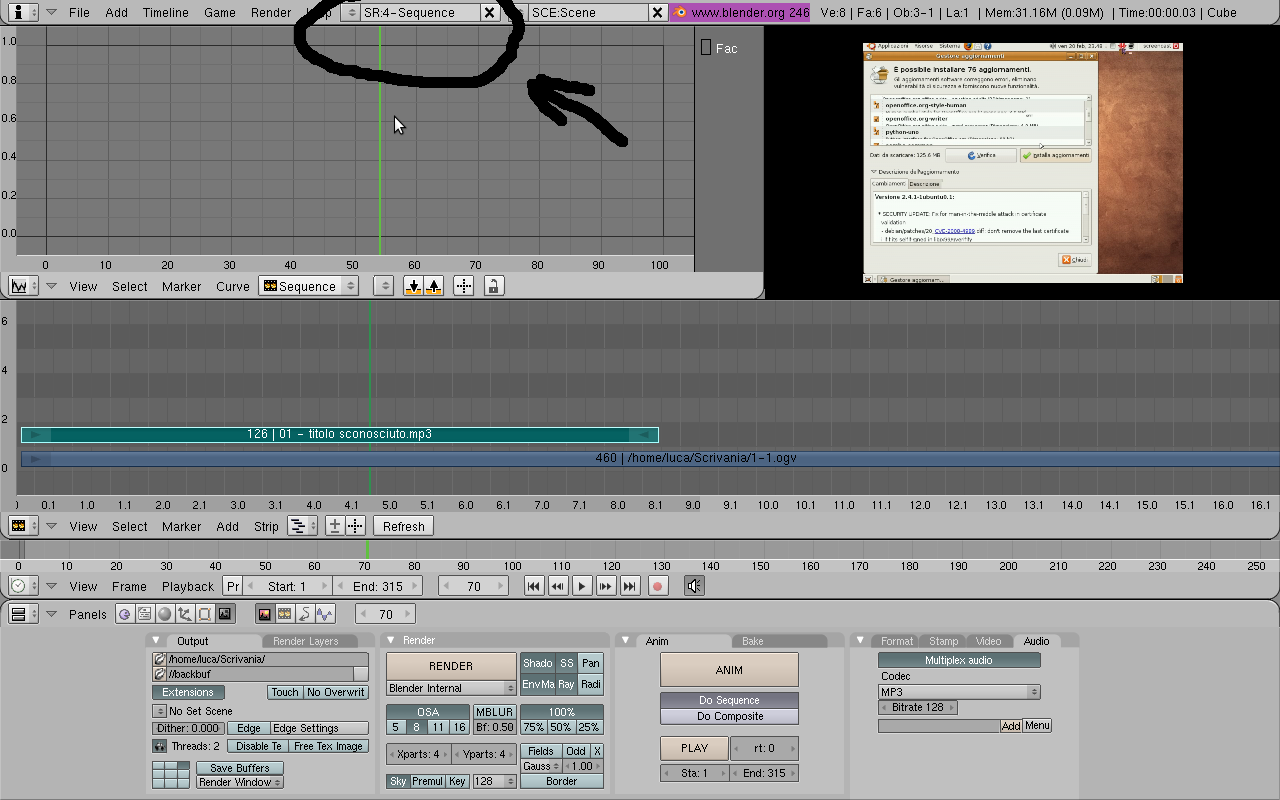The height and width of the screenshot is (800, 1280).
Task: Toggle the Extensions option in Output
Action: 188,692
